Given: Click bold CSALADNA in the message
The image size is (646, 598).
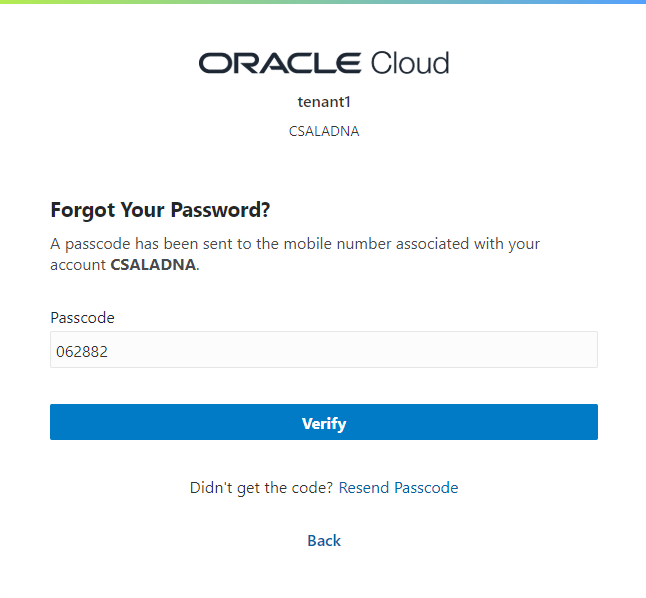Looking at the screenshot, I should (152, 265).
